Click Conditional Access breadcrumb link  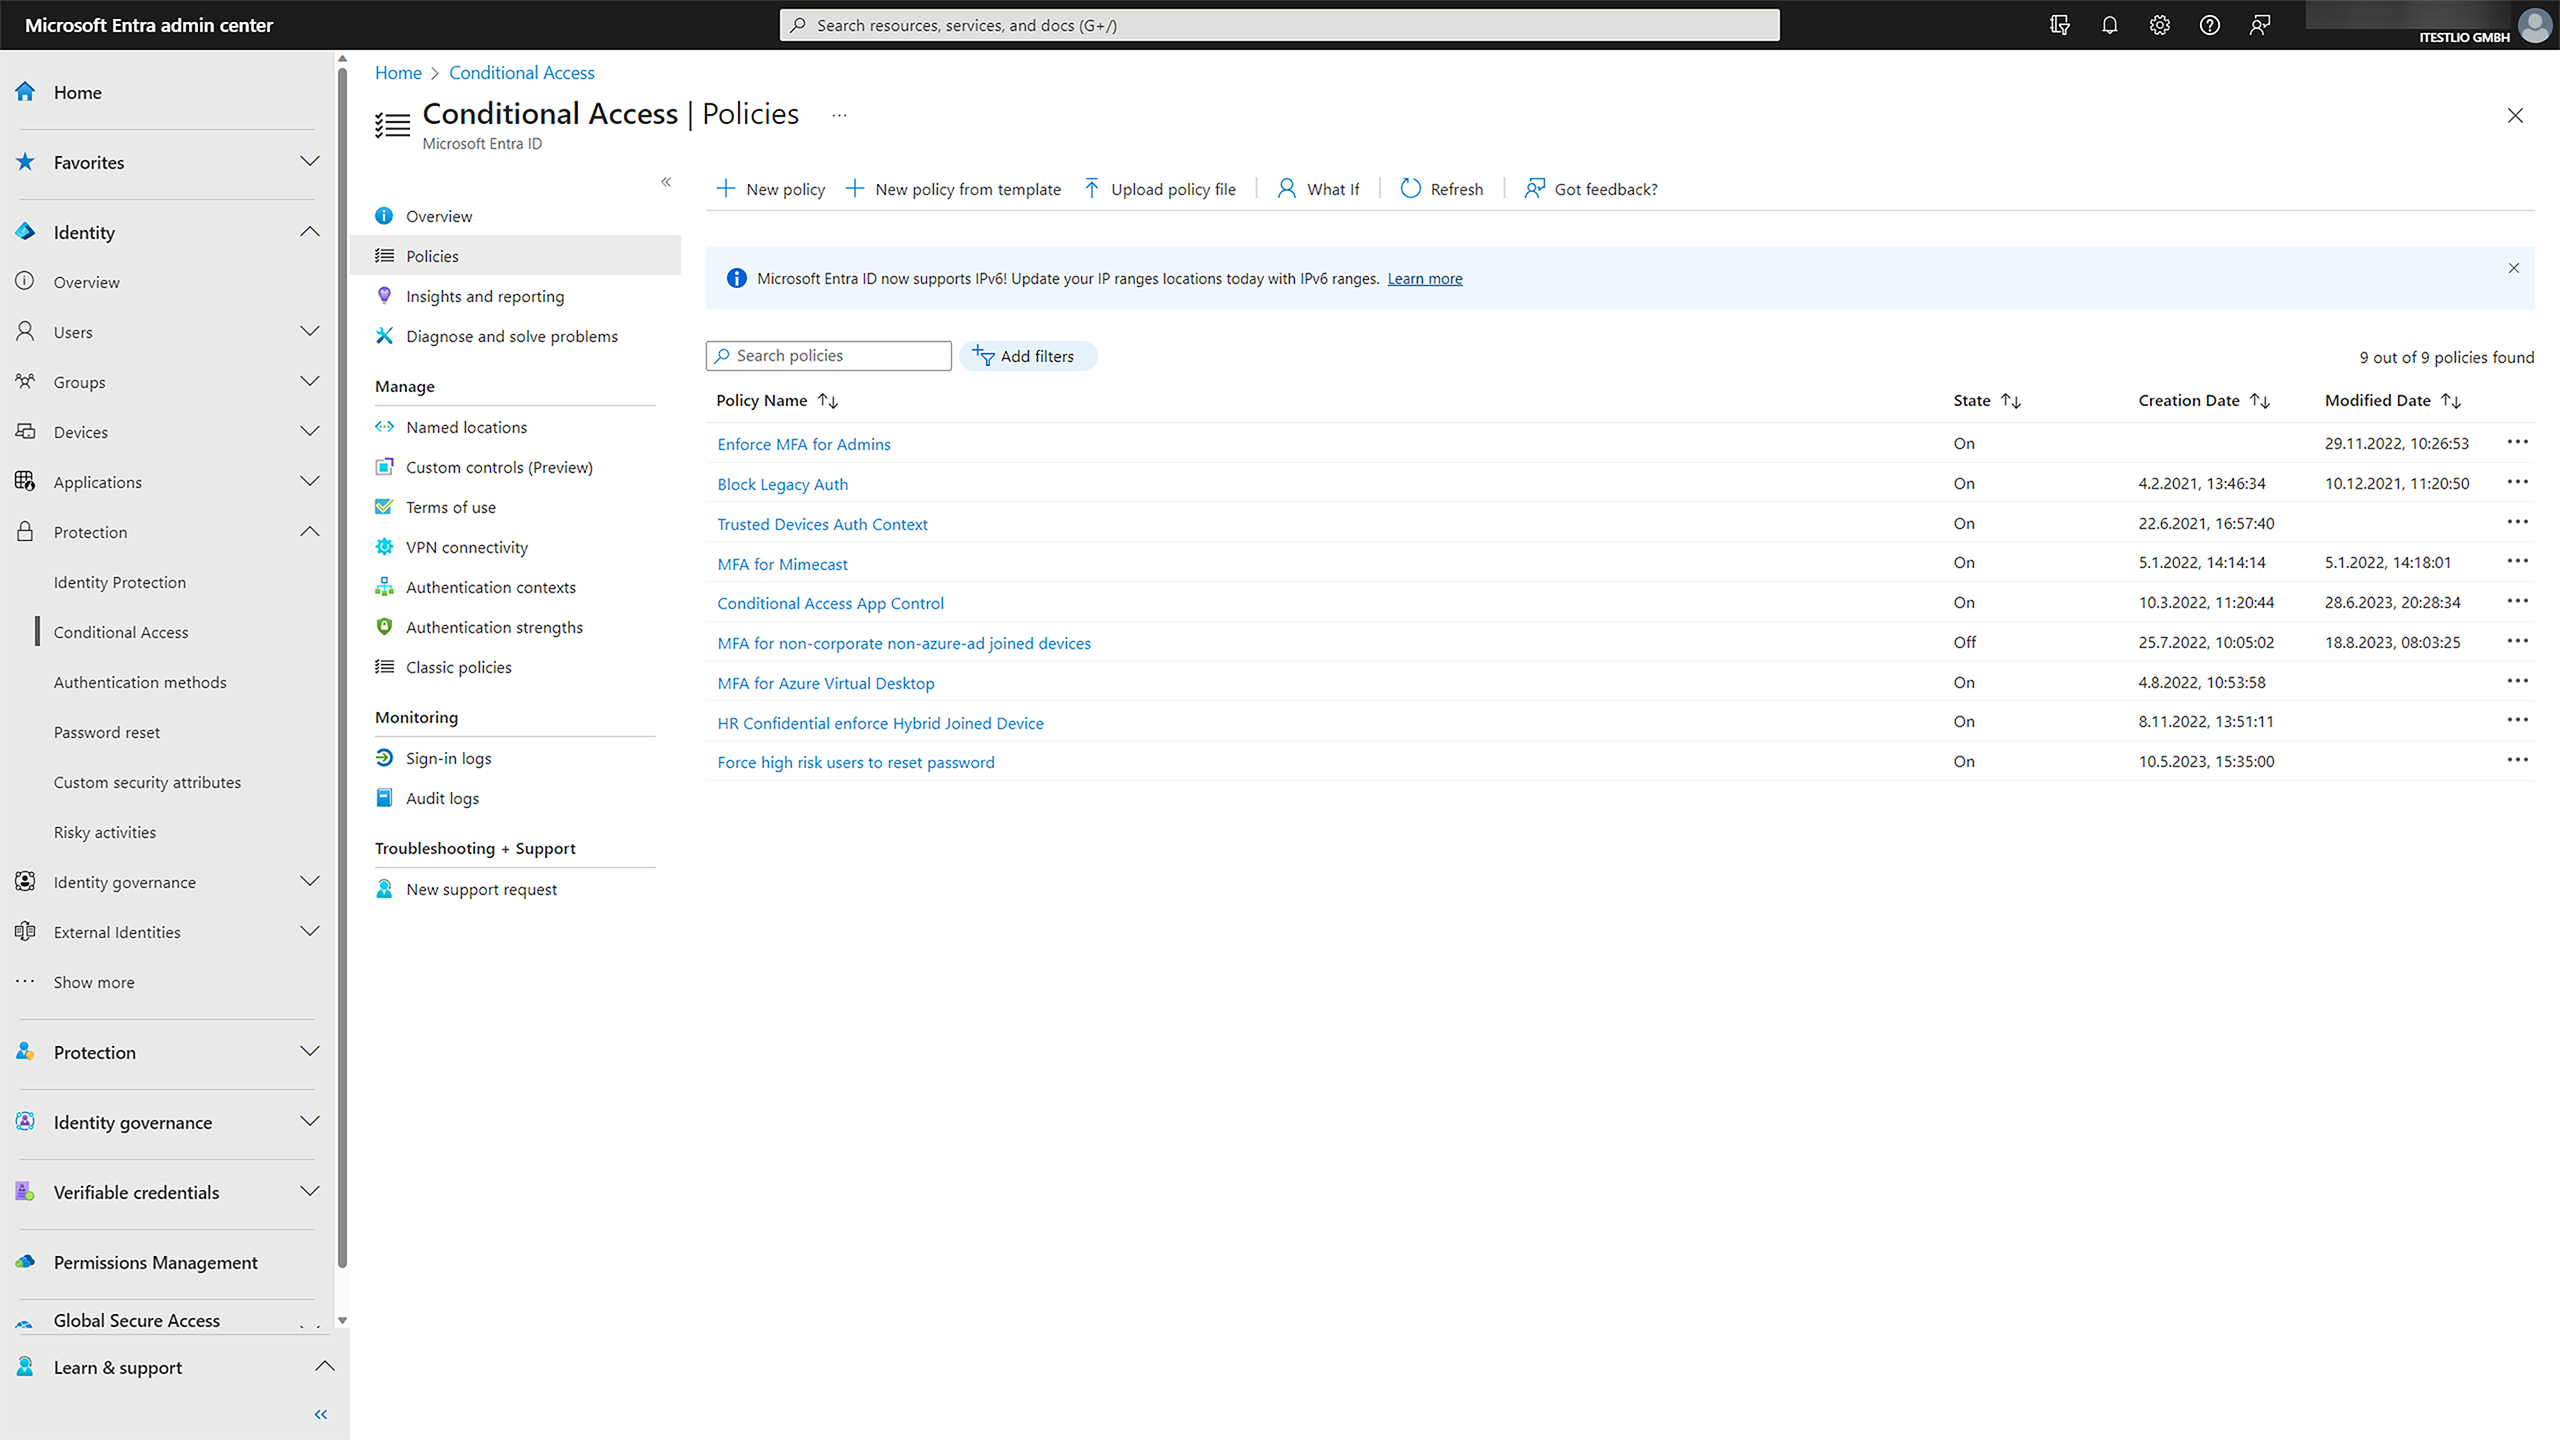(521, 73)
